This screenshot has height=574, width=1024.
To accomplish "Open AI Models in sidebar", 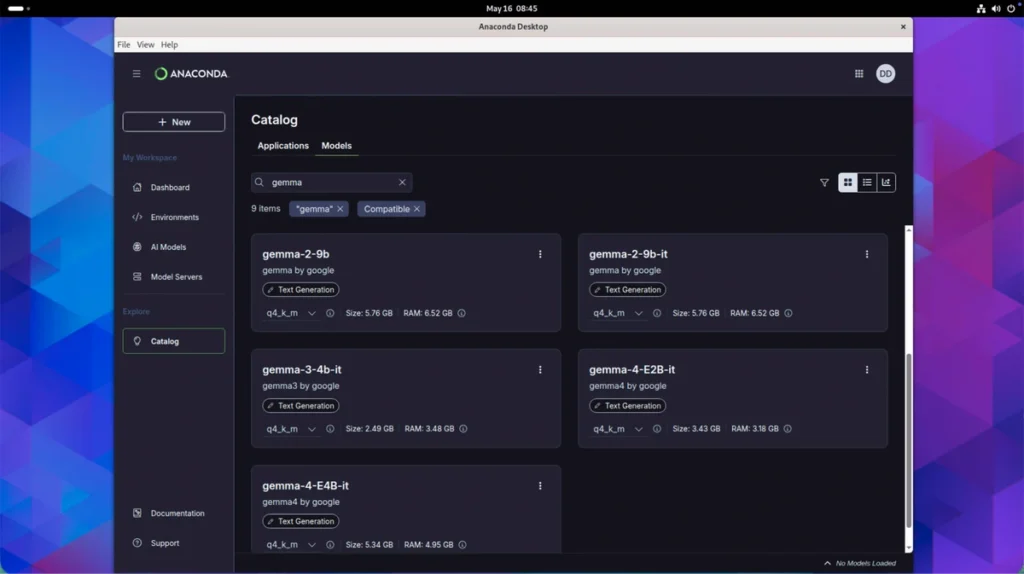I will coord(174,247).
